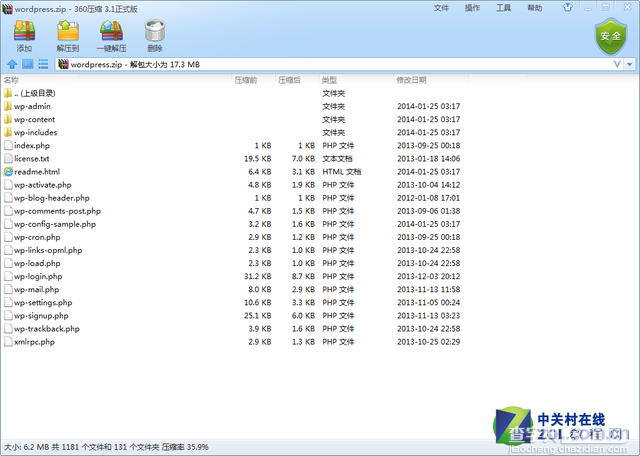This screenshot has height=456, width=640.
Task: Select the wp-load.php file name
Action: pos(37,263)
